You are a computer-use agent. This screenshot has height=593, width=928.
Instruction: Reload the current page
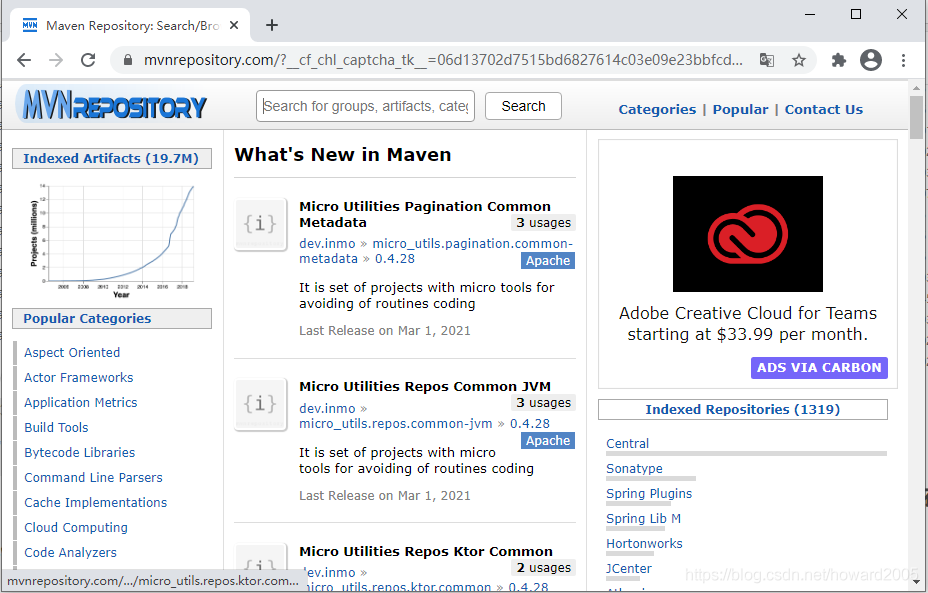point(88,60)
